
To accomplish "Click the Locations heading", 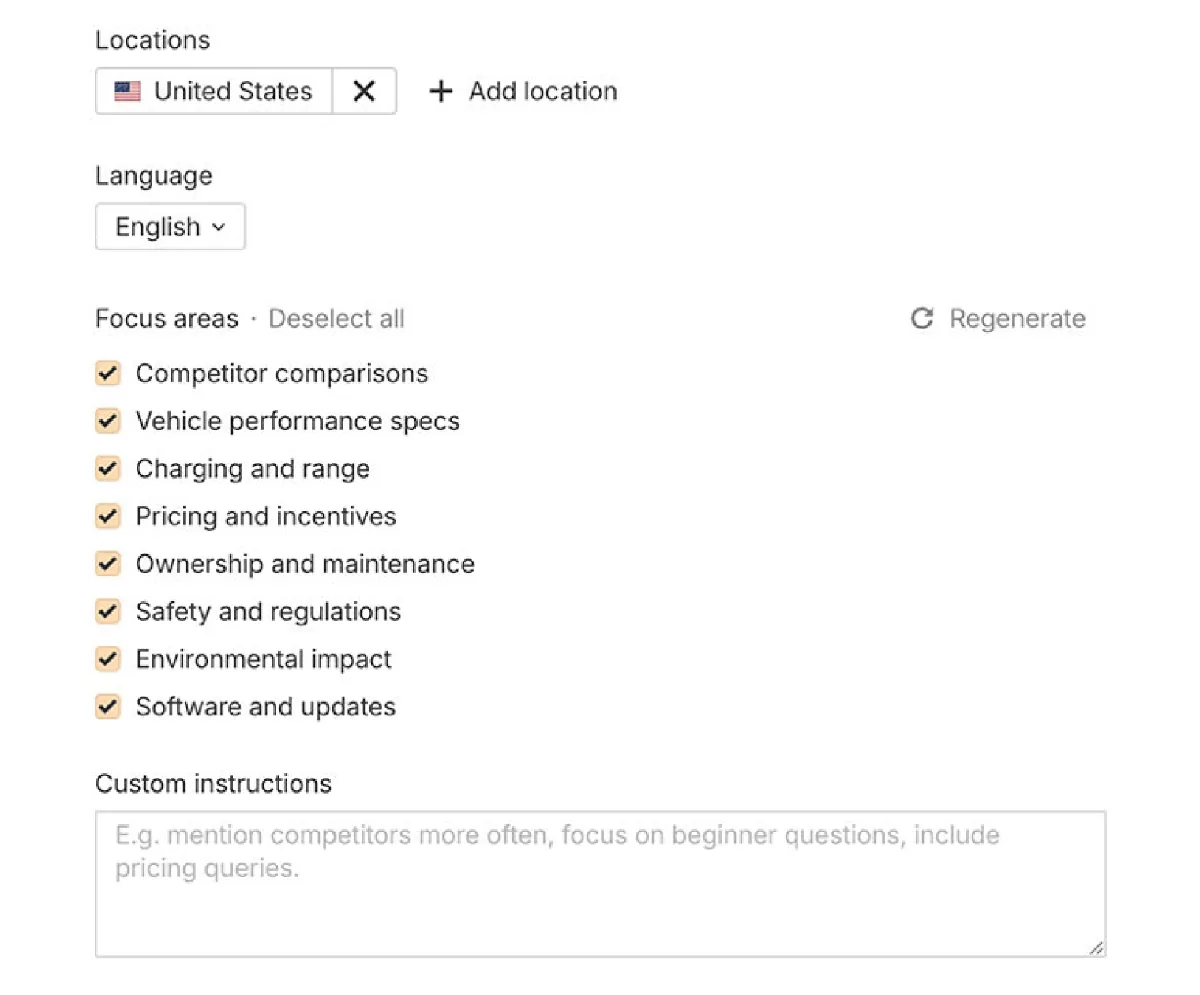I will [x=153, y=40].
